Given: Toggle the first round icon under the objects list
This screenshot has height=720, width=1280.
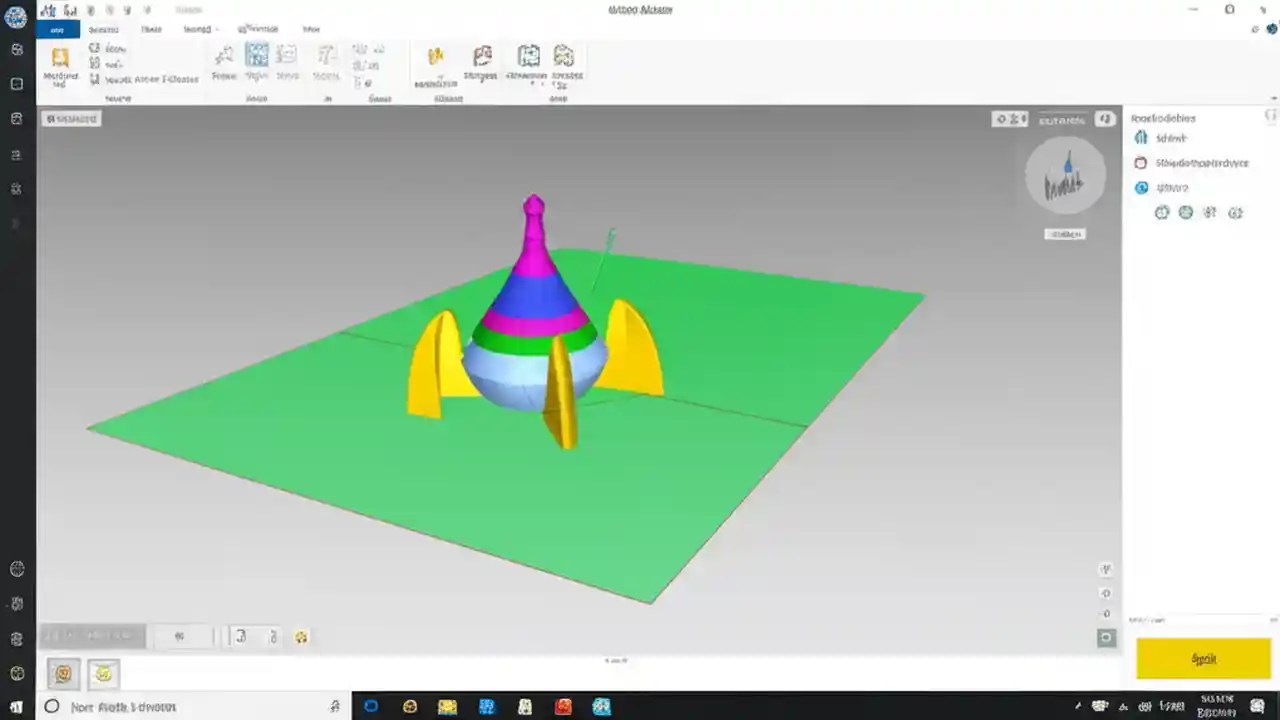Looking at the screenshot, I should coord(1161,212).
